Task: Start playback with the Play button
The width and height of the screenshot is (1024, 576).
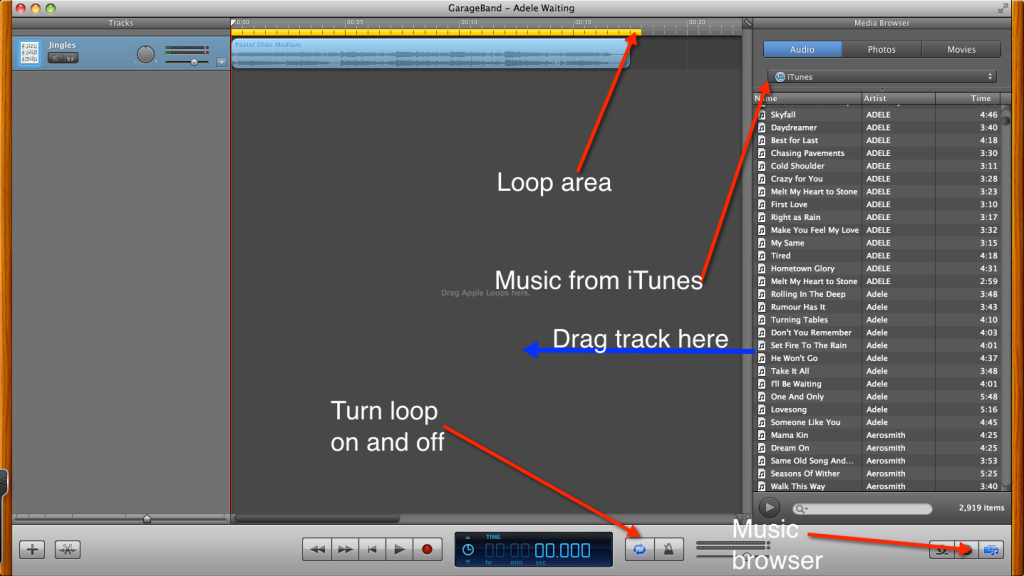Action: click(x=399, y=549)
